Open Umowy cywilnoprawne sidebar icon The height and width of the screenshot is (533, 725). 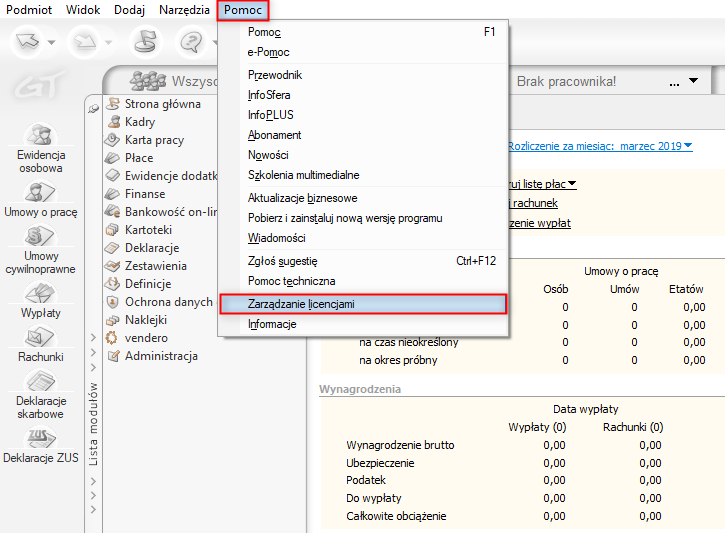pyautogui.click(x=41, y=250)
